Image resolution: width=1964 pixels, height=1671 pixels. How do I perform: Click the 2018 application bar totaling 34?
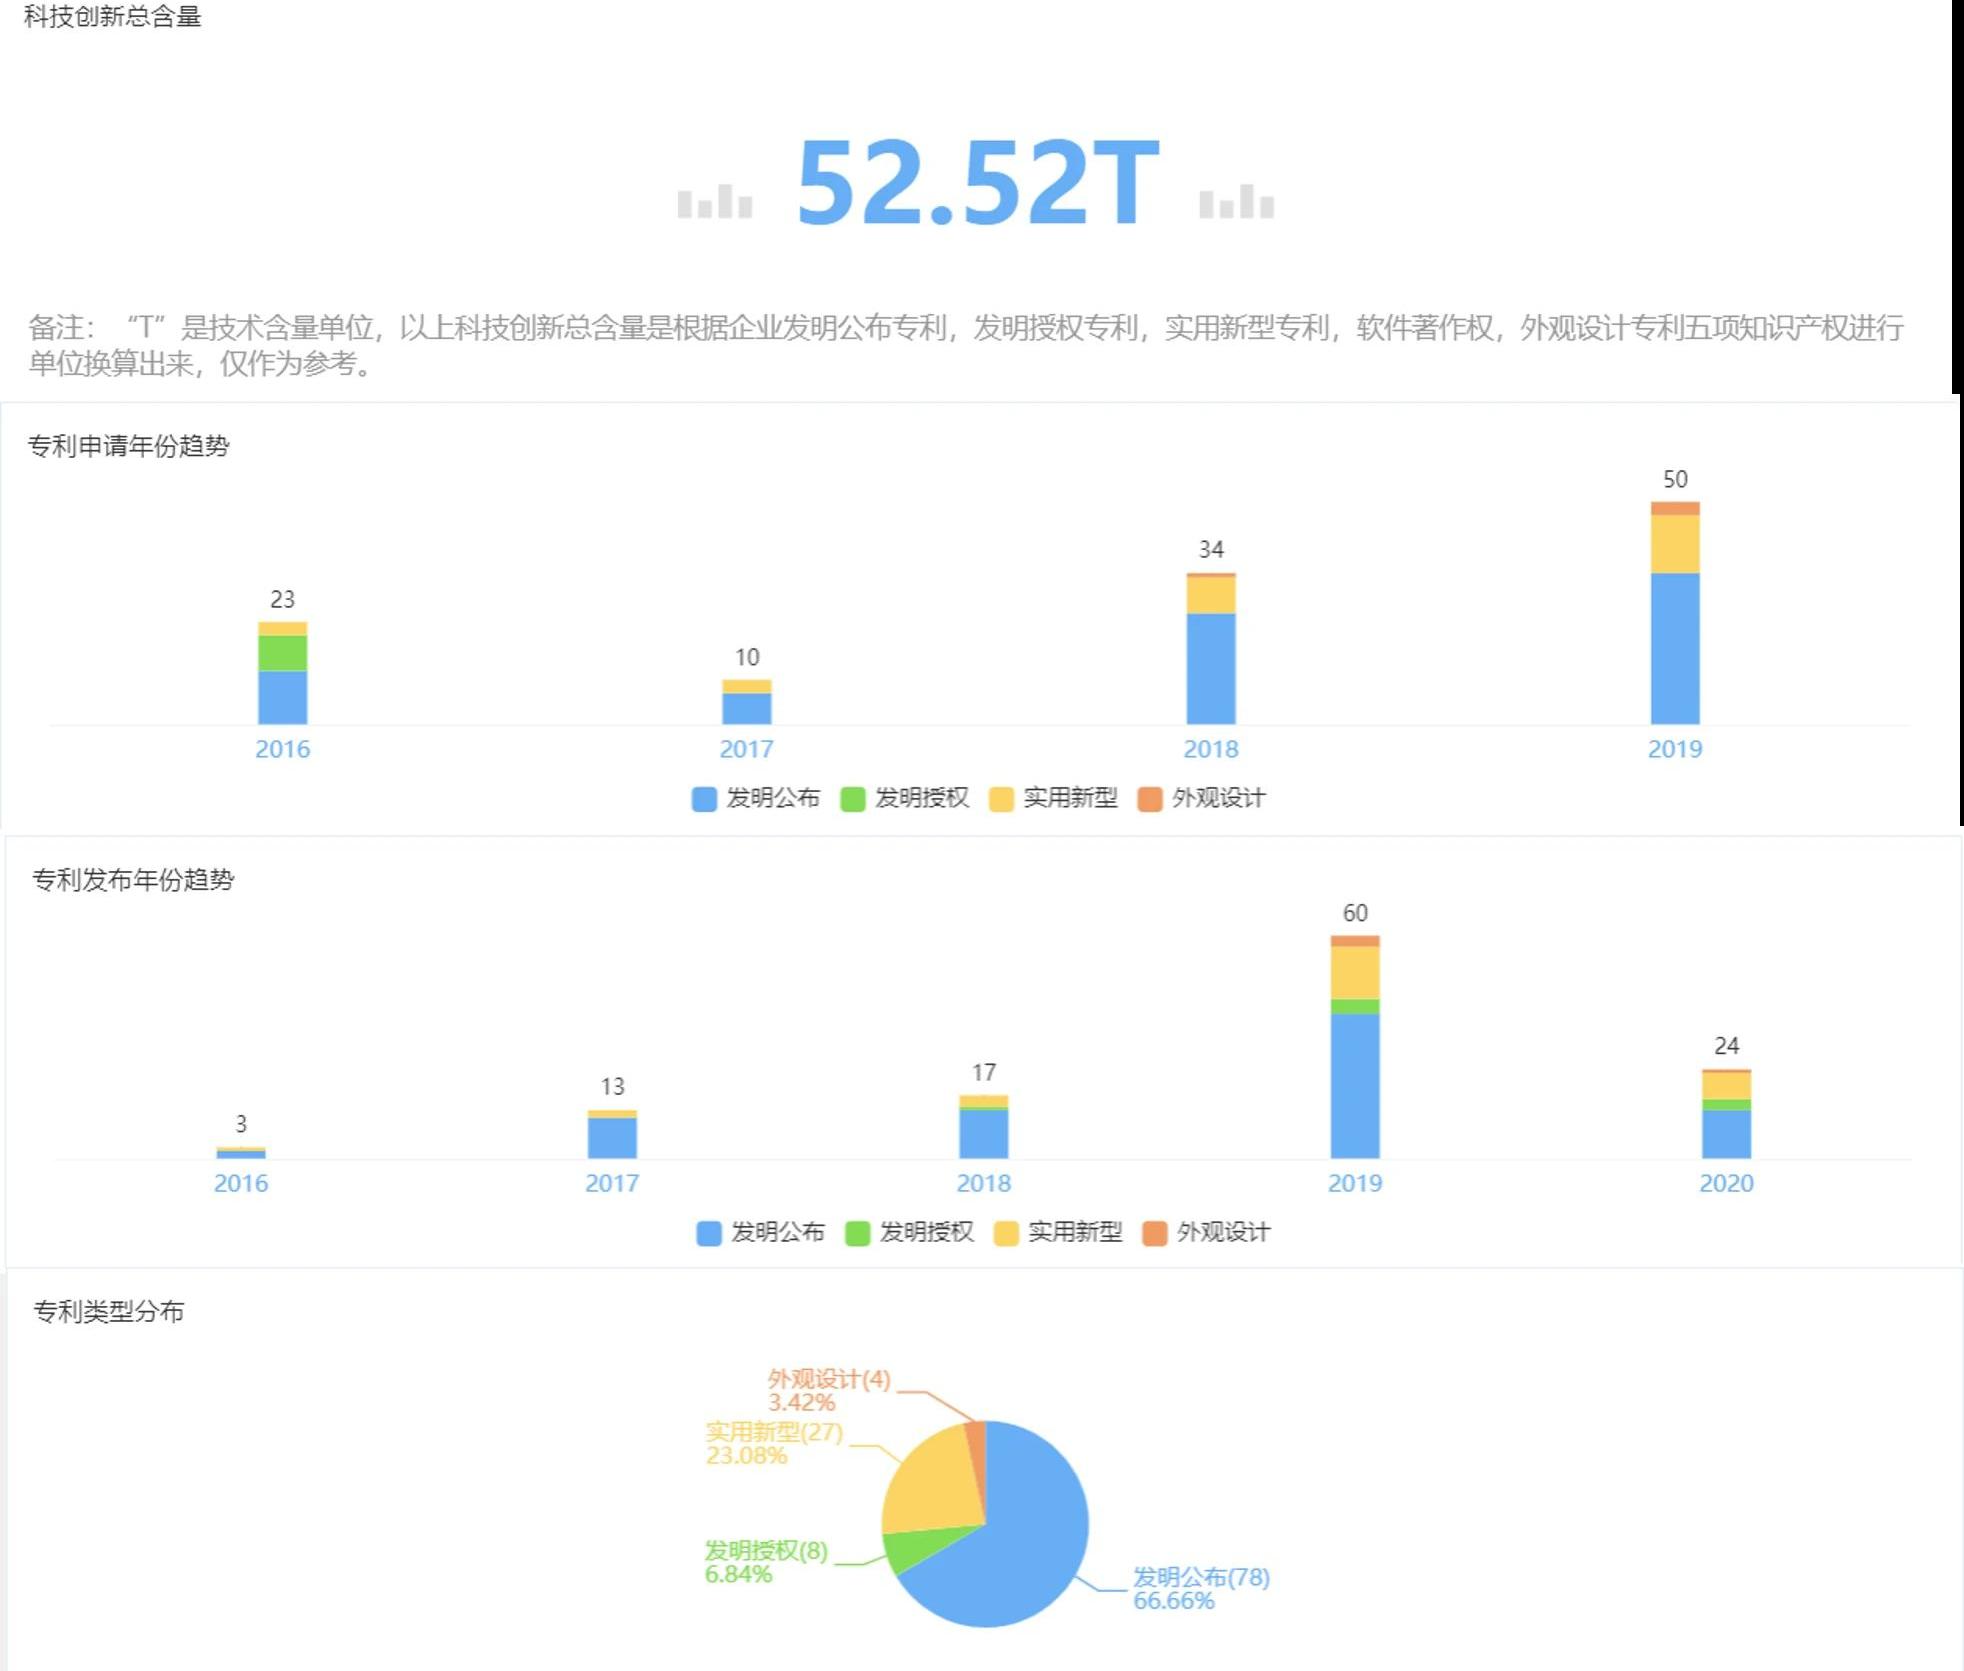[1211, 665]
